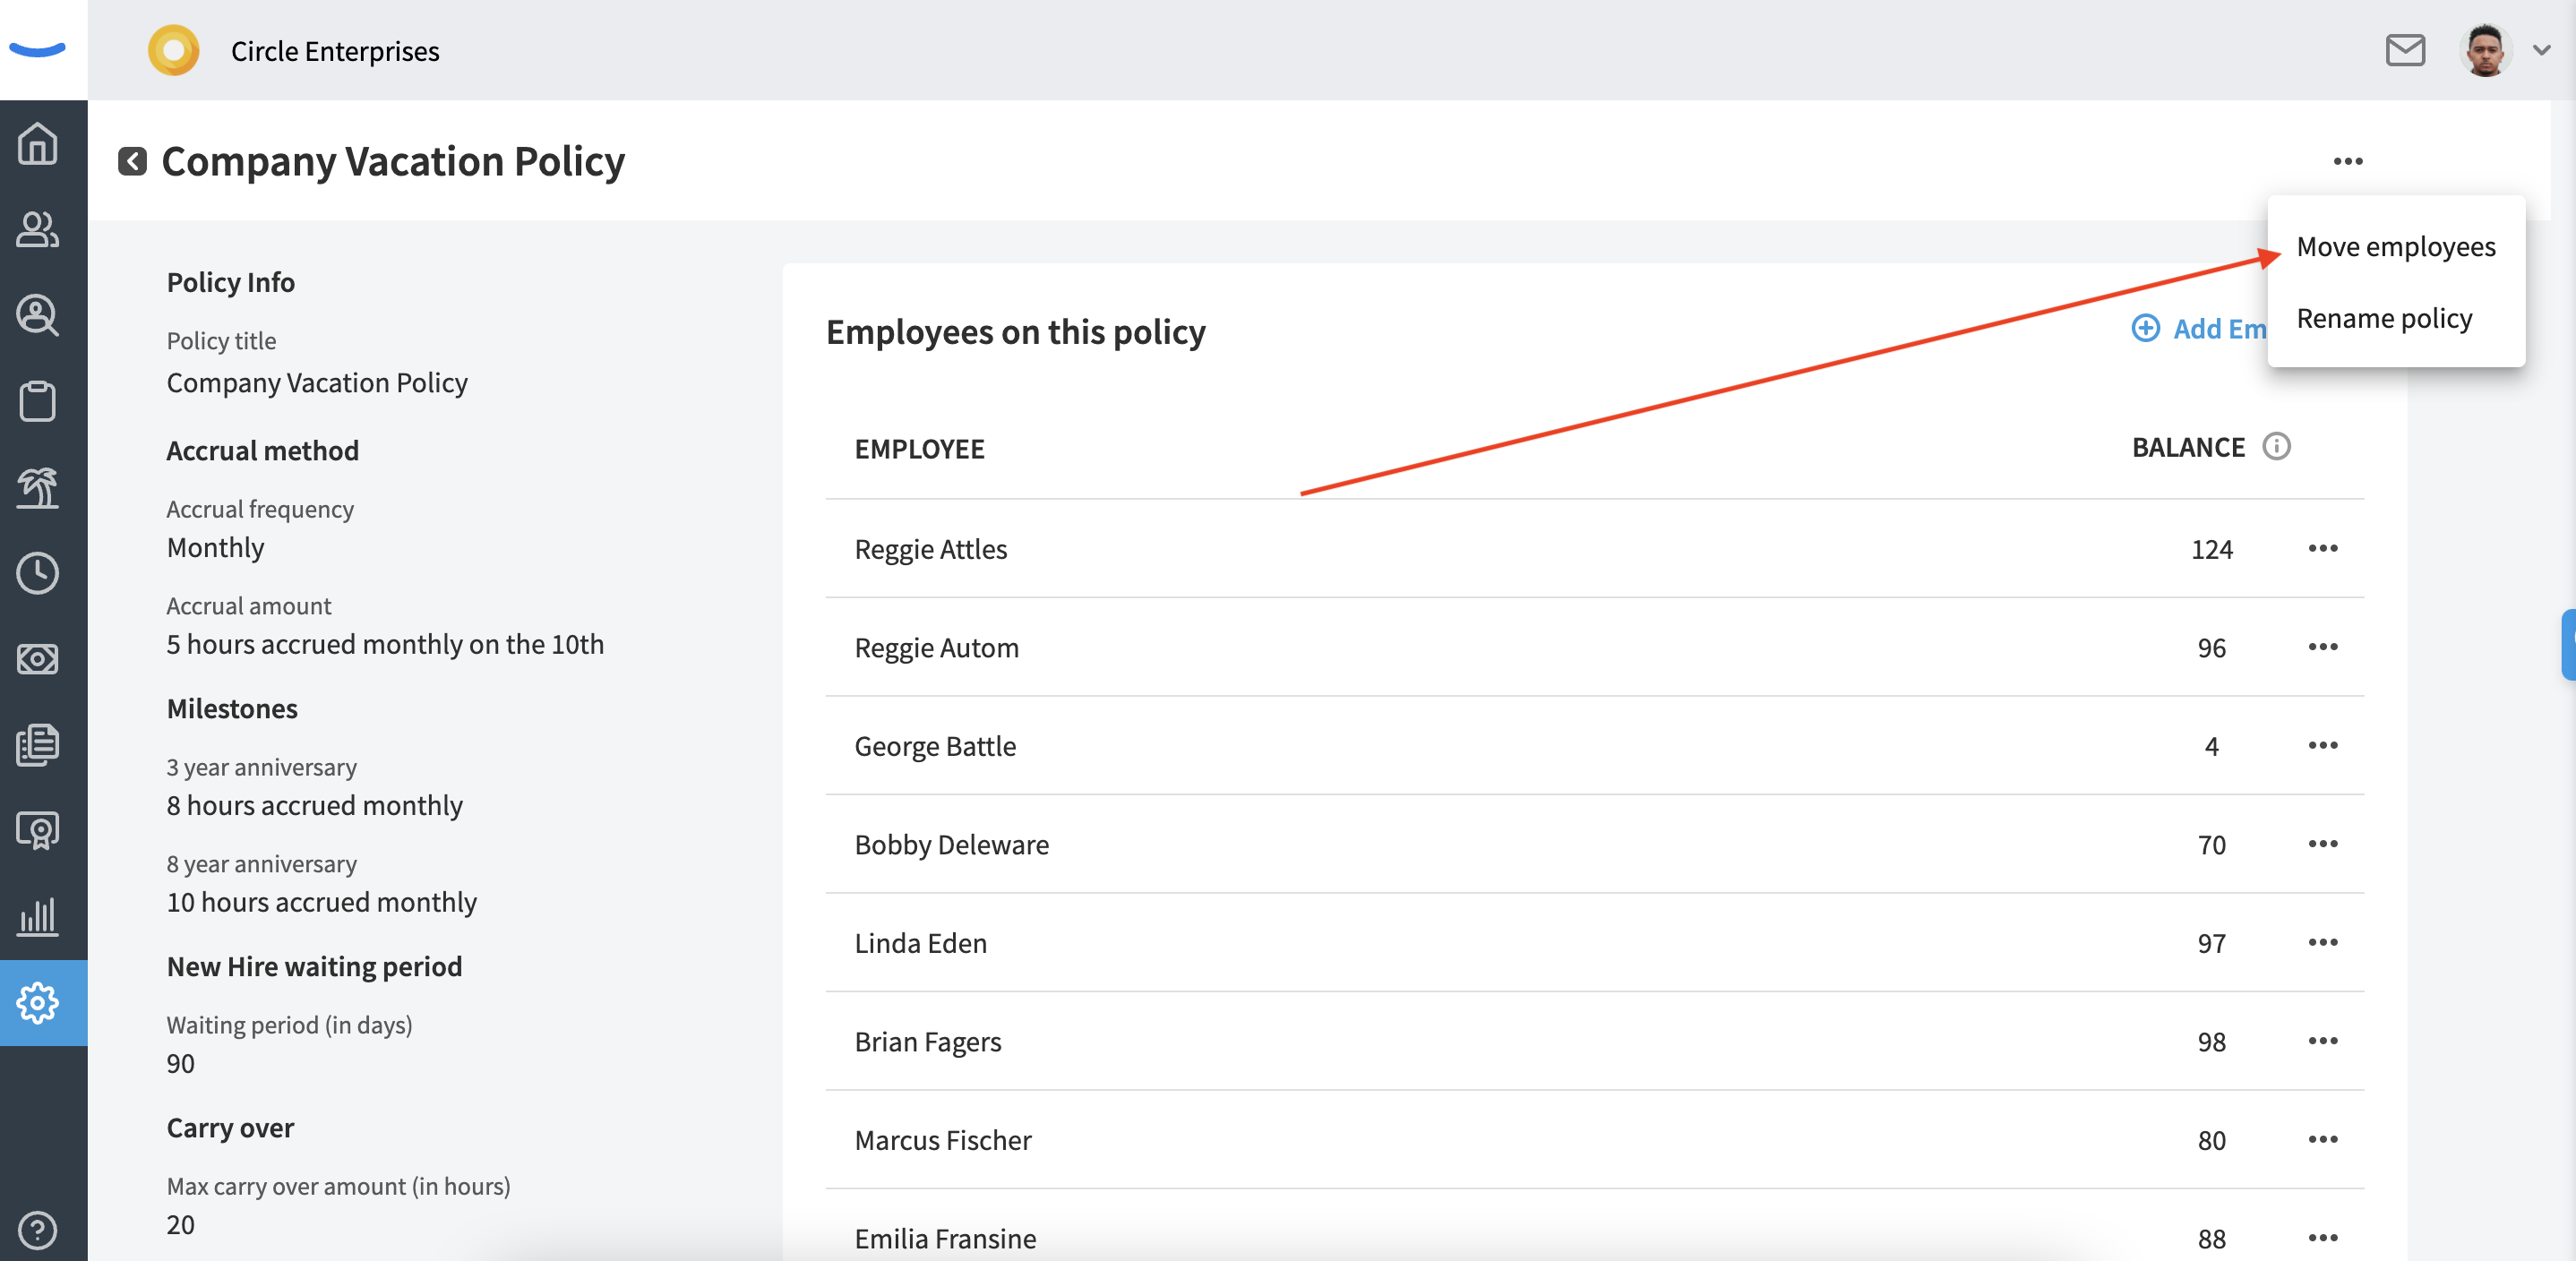Click the clipboard tasks icon

coord(38,401)
